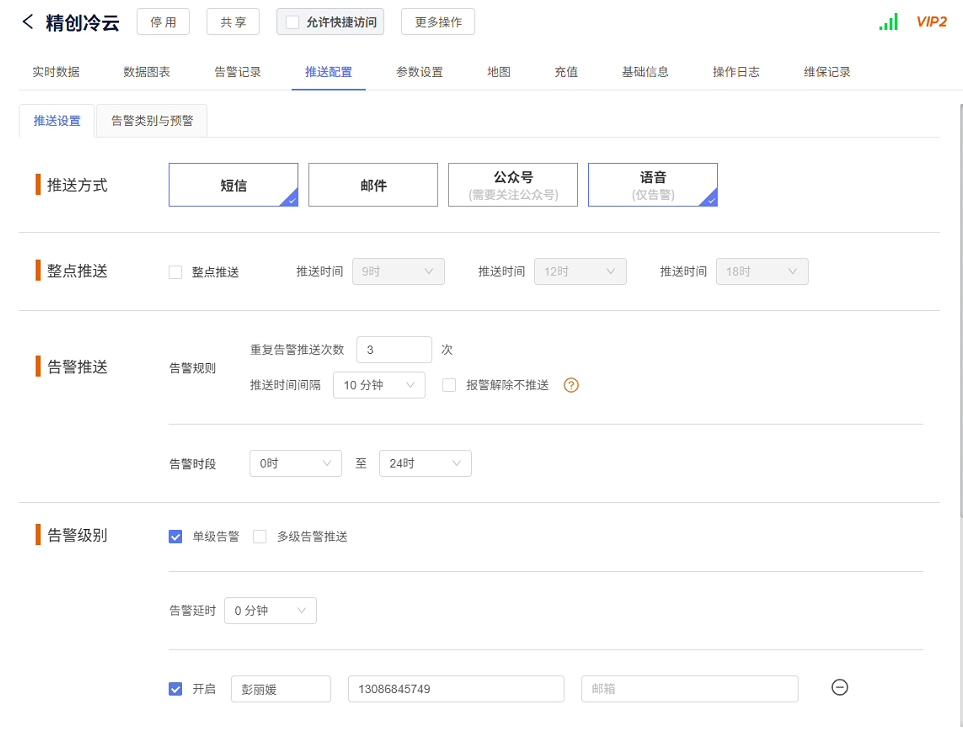Click the VIP2 badge icon
The width and height of the screenshot is (963, 731).
tap(931, 22)
